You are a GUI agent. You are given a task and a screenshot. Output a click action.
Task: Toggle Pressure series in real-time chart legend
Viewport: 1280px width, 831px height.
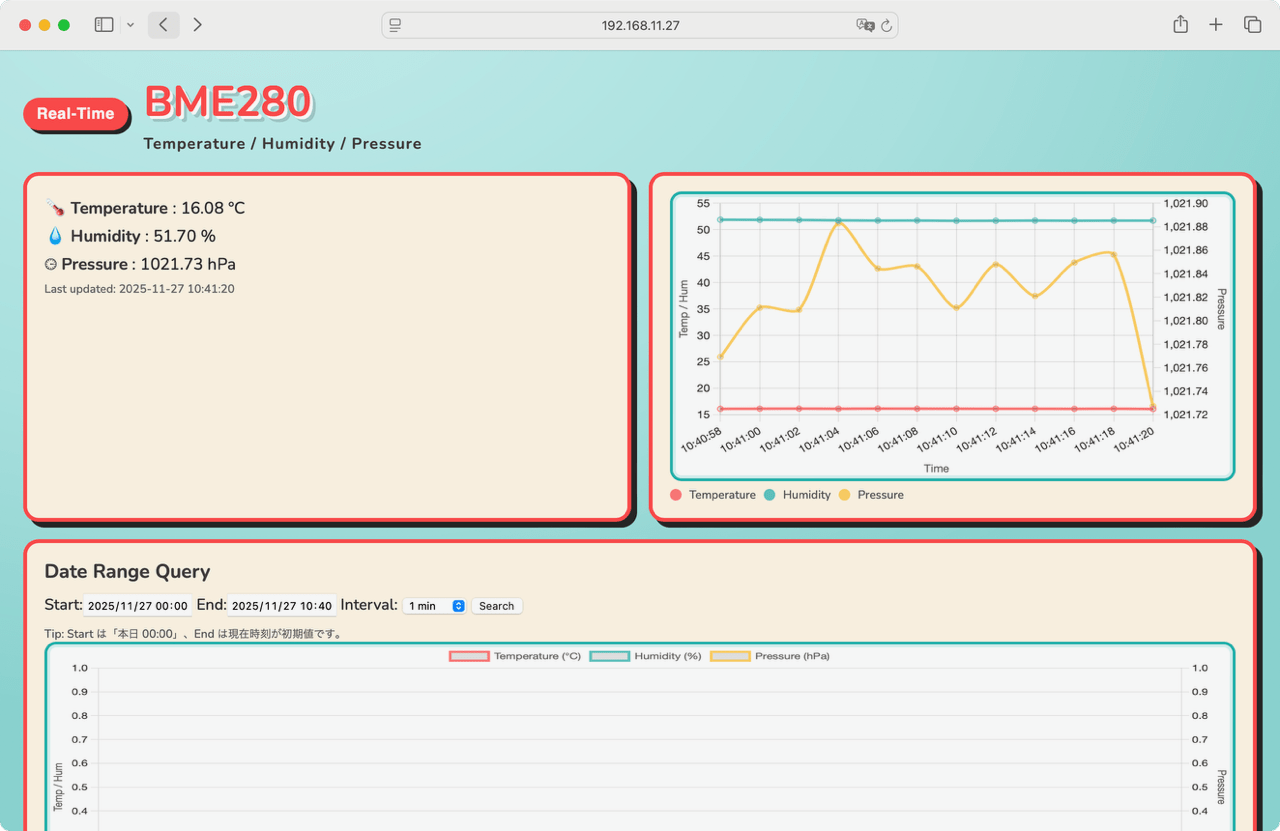pos(871,495)
